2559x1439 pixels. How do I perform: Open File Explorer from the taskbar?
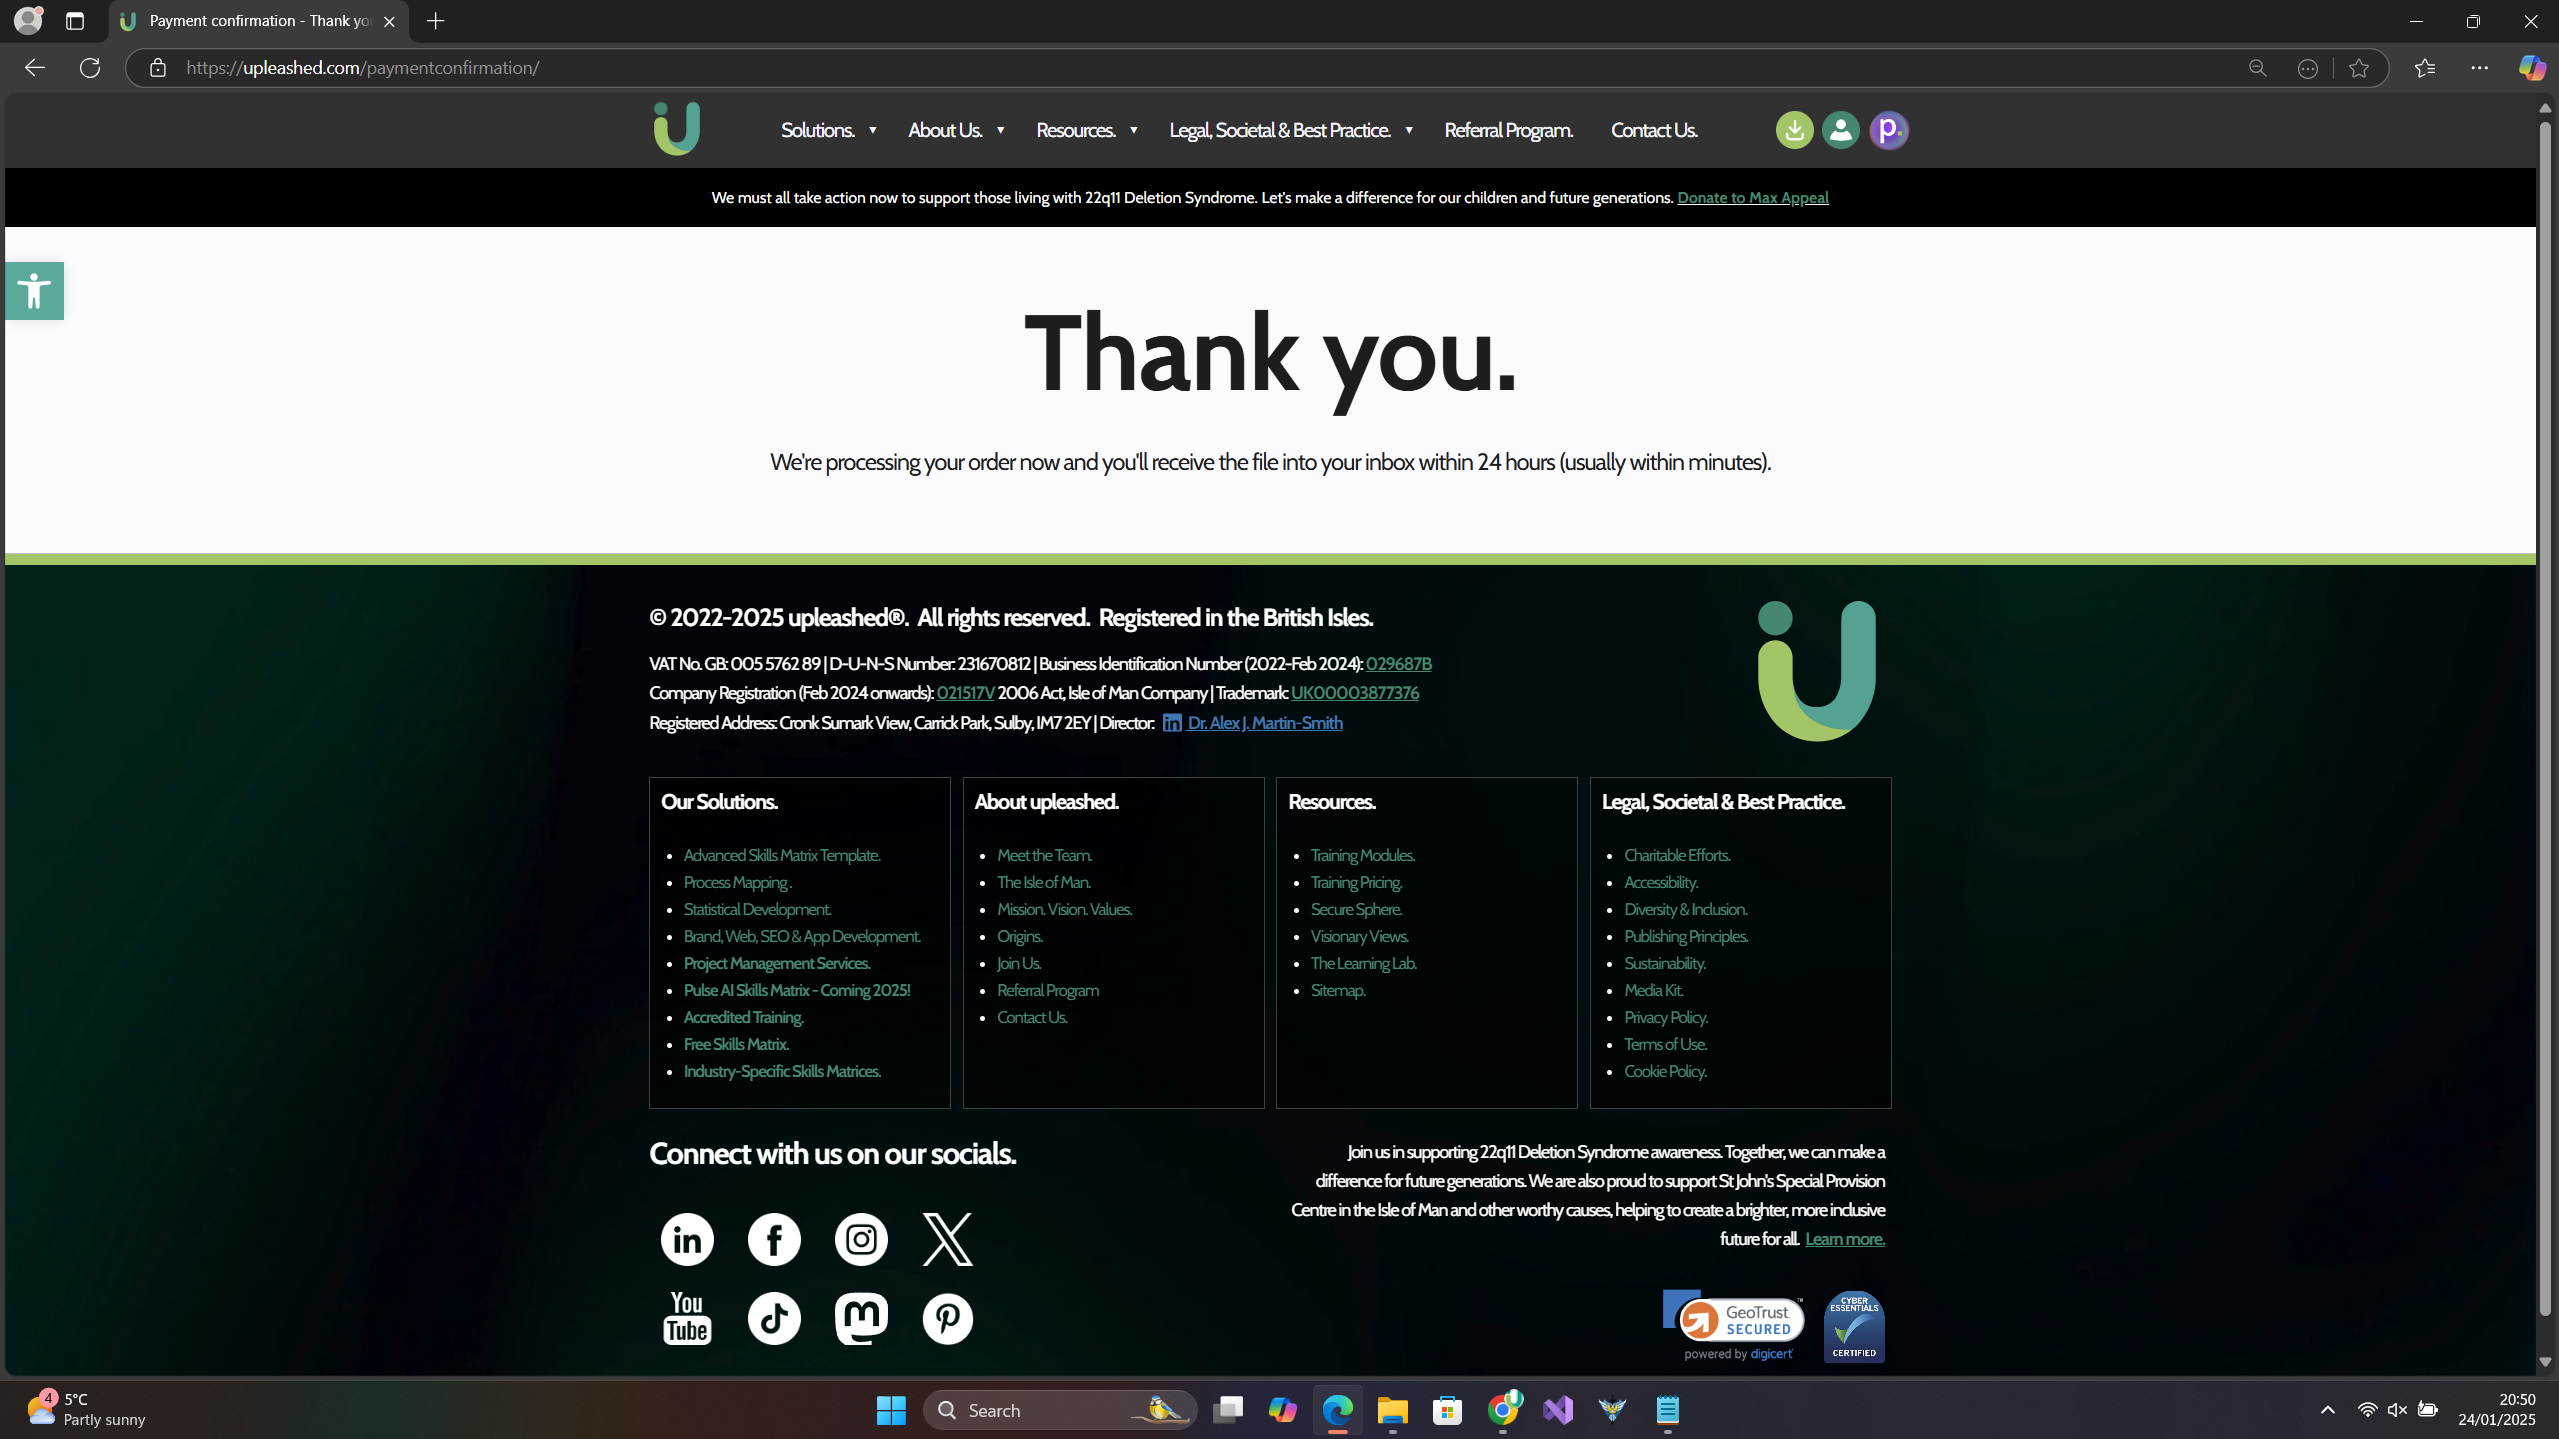point(1392,1410)
